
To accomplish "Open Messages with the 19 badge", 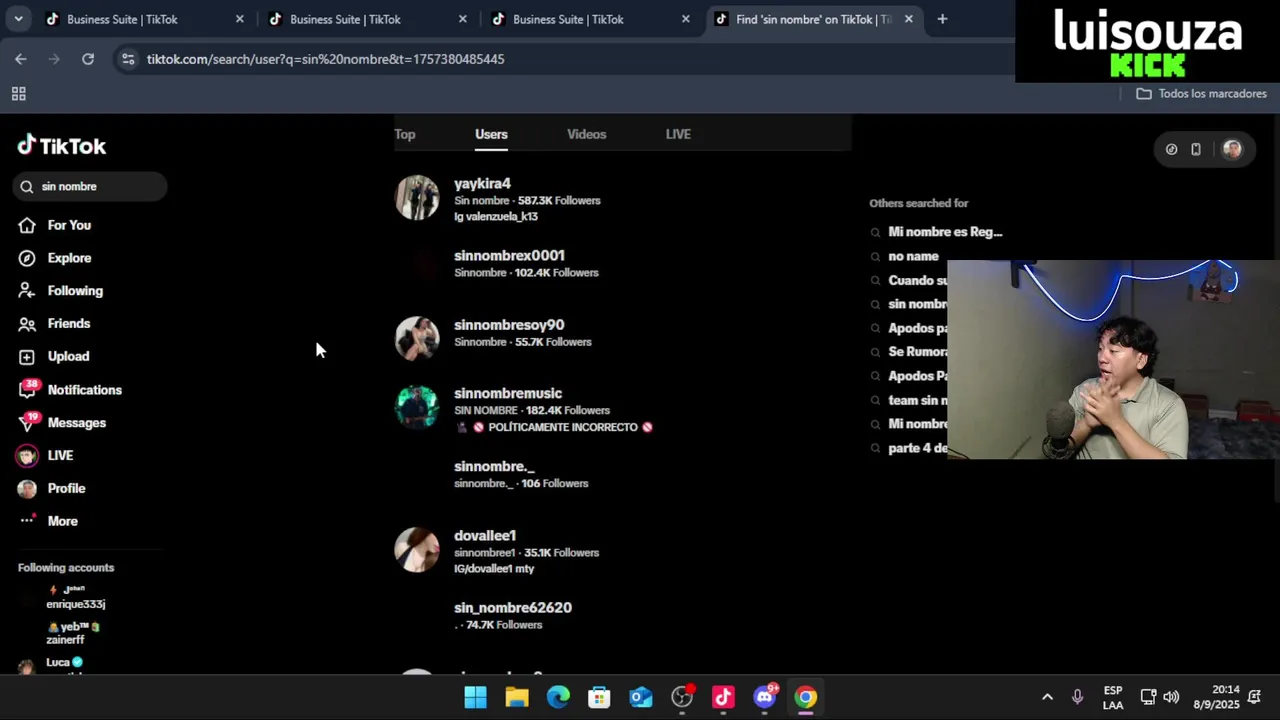I will click(63, 423).
